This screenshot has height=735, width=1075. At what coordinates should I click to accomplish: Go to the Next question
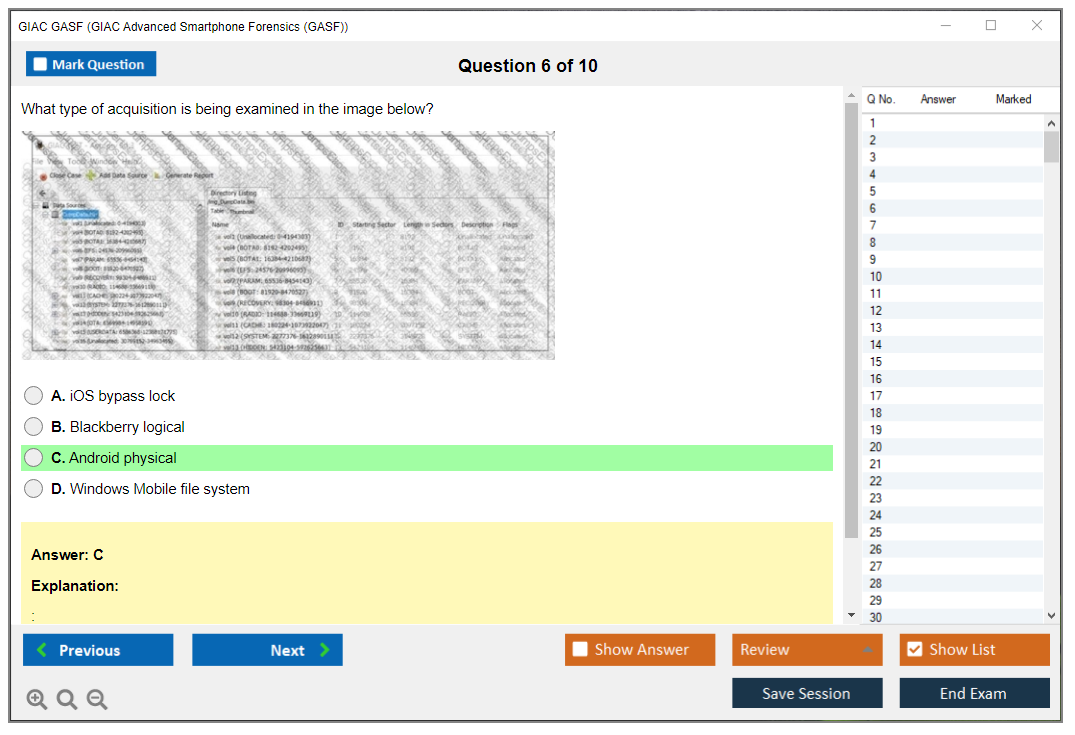(267, 650)
